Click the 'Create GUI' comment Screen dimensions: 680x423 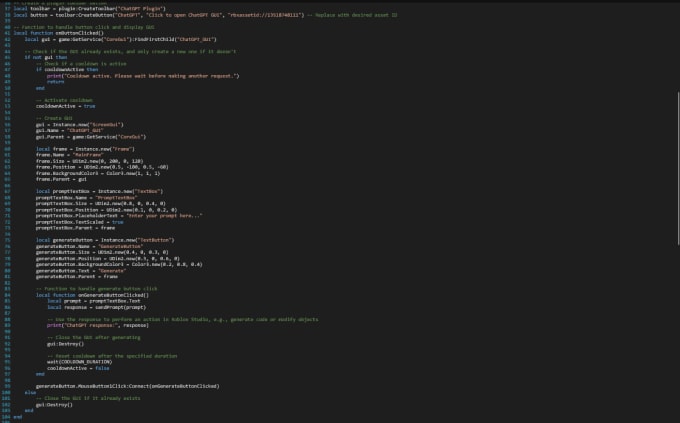click(x=54, y=118)
